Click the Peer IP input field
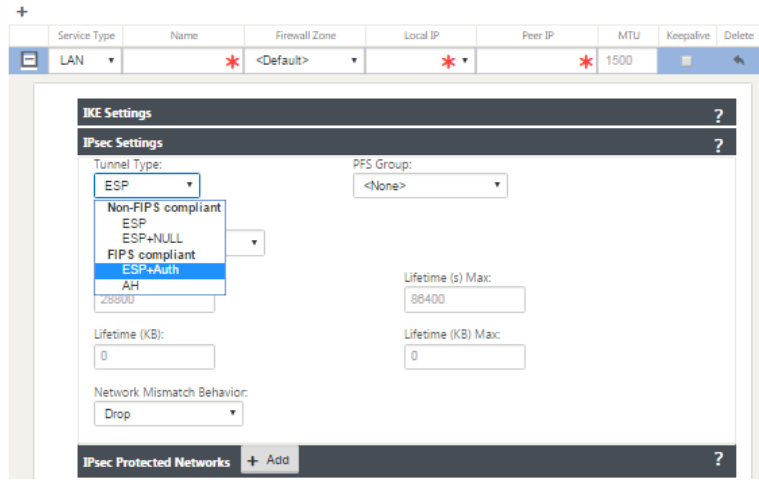 pos(529,61)
